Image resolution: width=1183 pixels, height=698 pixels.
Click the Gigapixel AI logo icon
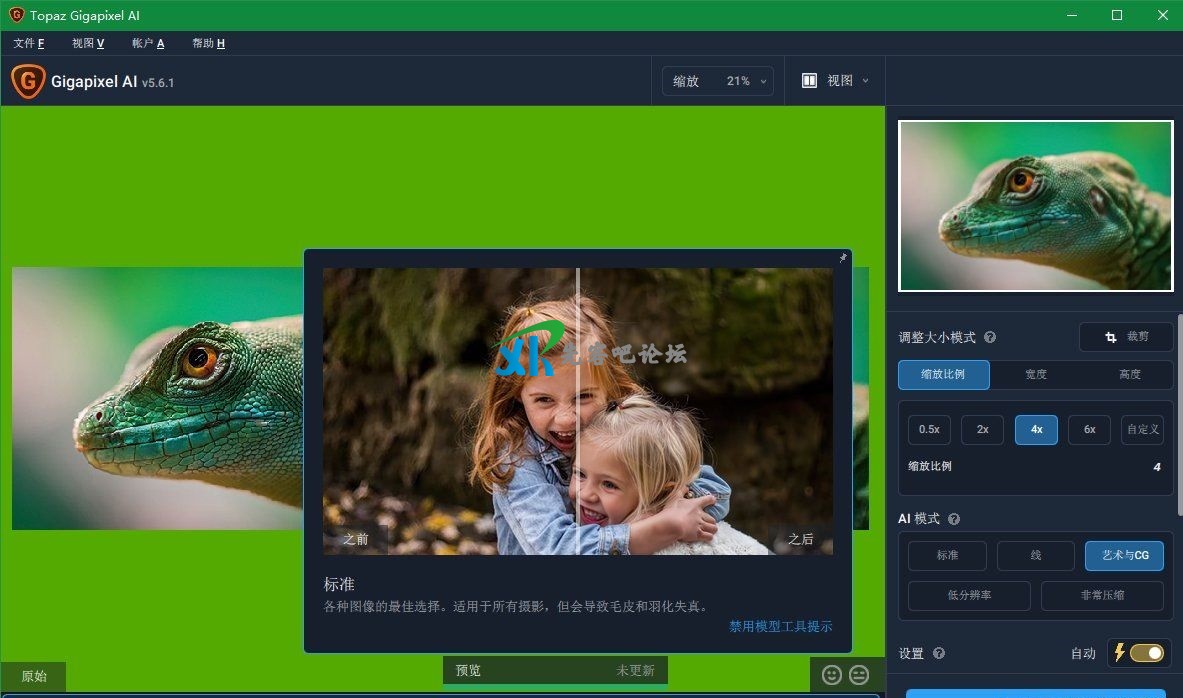click(28, 82)
